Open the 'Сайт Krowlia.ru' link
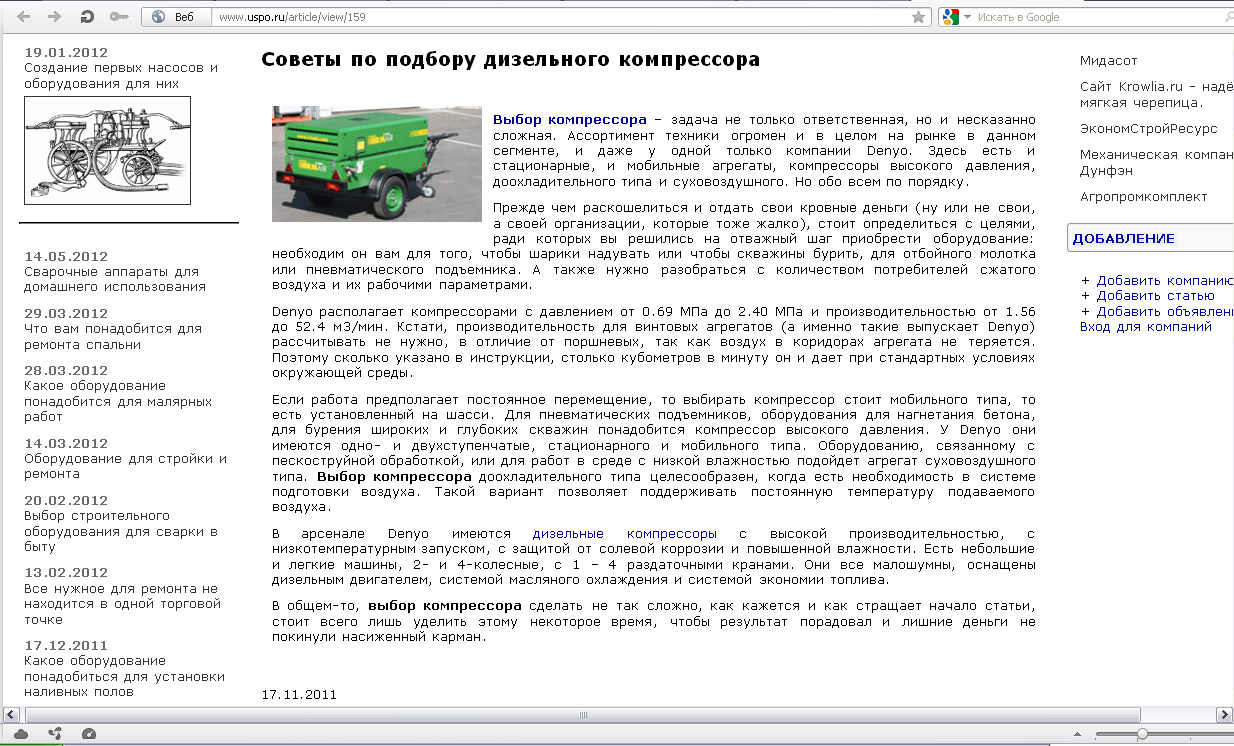1234x746 pixels. click(x=1156, y=94)
